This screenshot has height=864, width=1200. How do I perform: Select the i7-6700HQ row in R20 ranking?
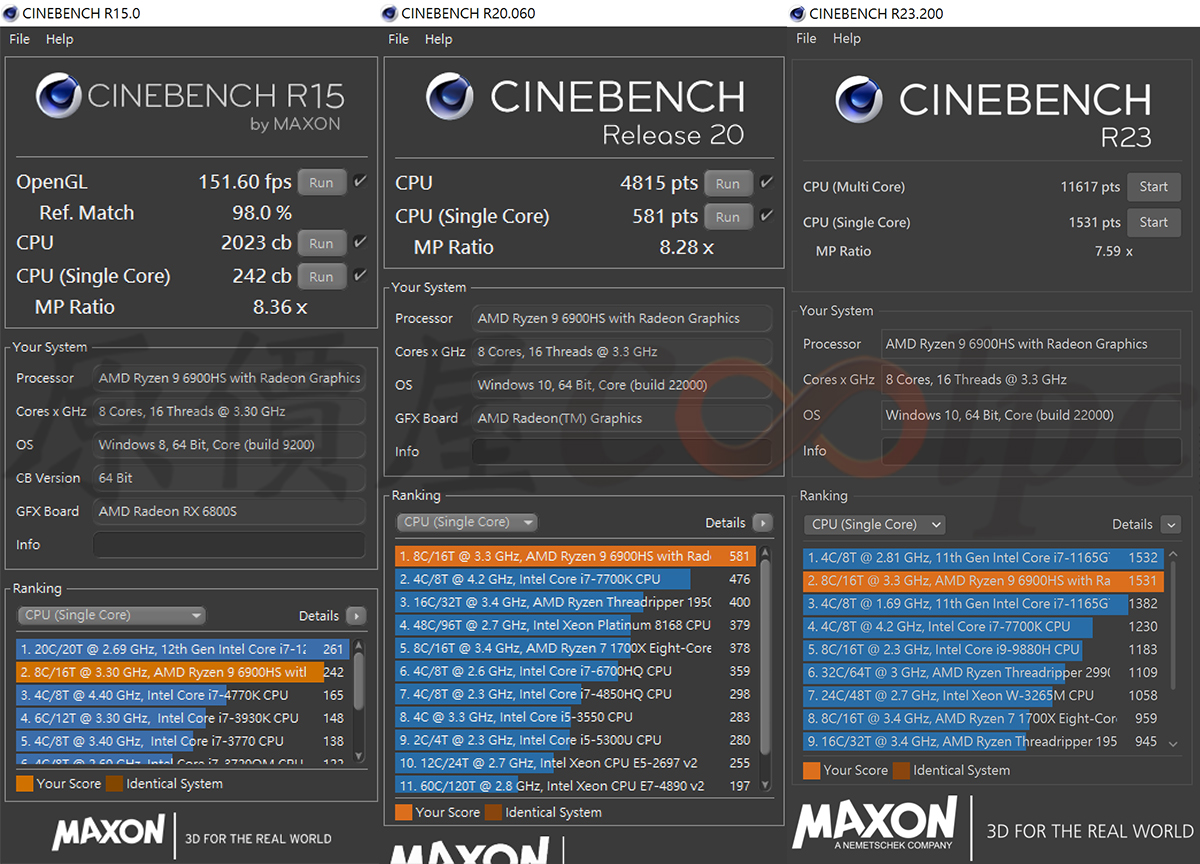point(575,671)
